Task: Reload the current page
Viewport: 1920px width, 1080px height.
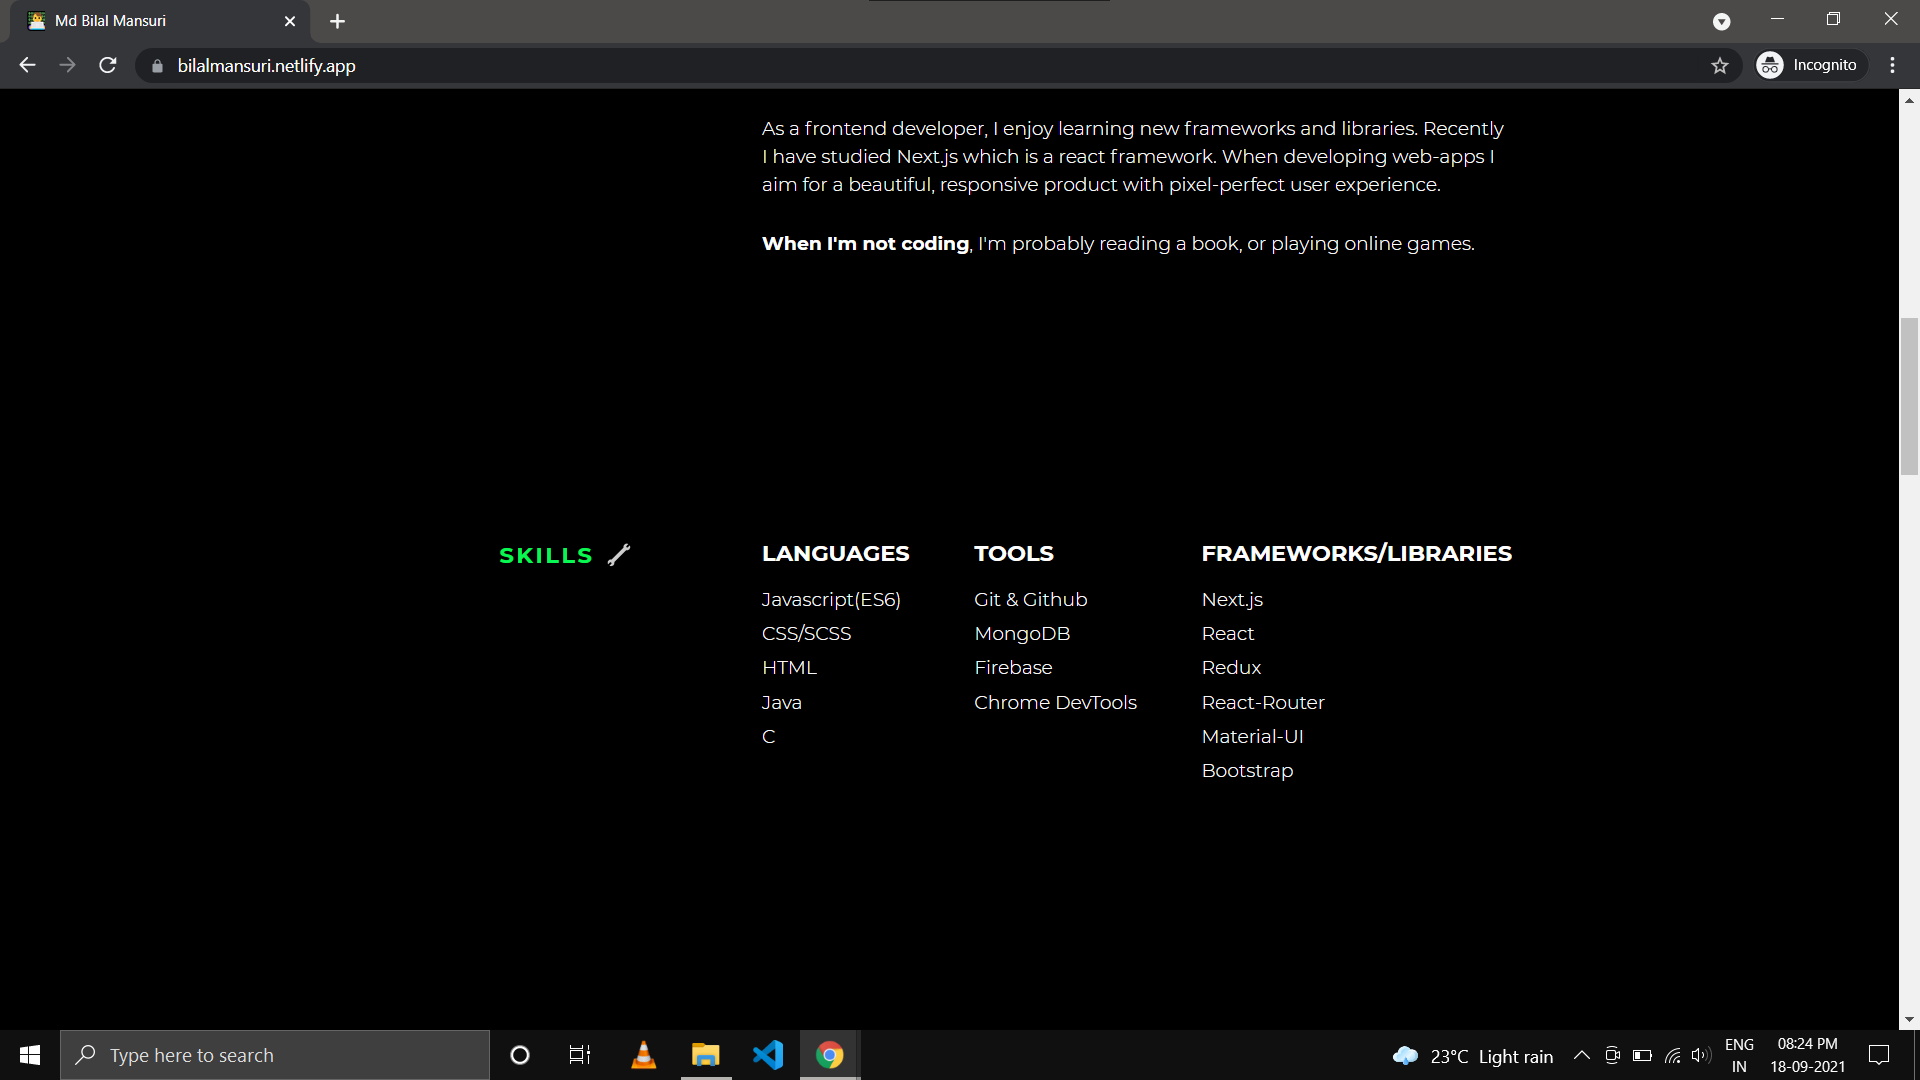Action: click(x=108, y=65)
